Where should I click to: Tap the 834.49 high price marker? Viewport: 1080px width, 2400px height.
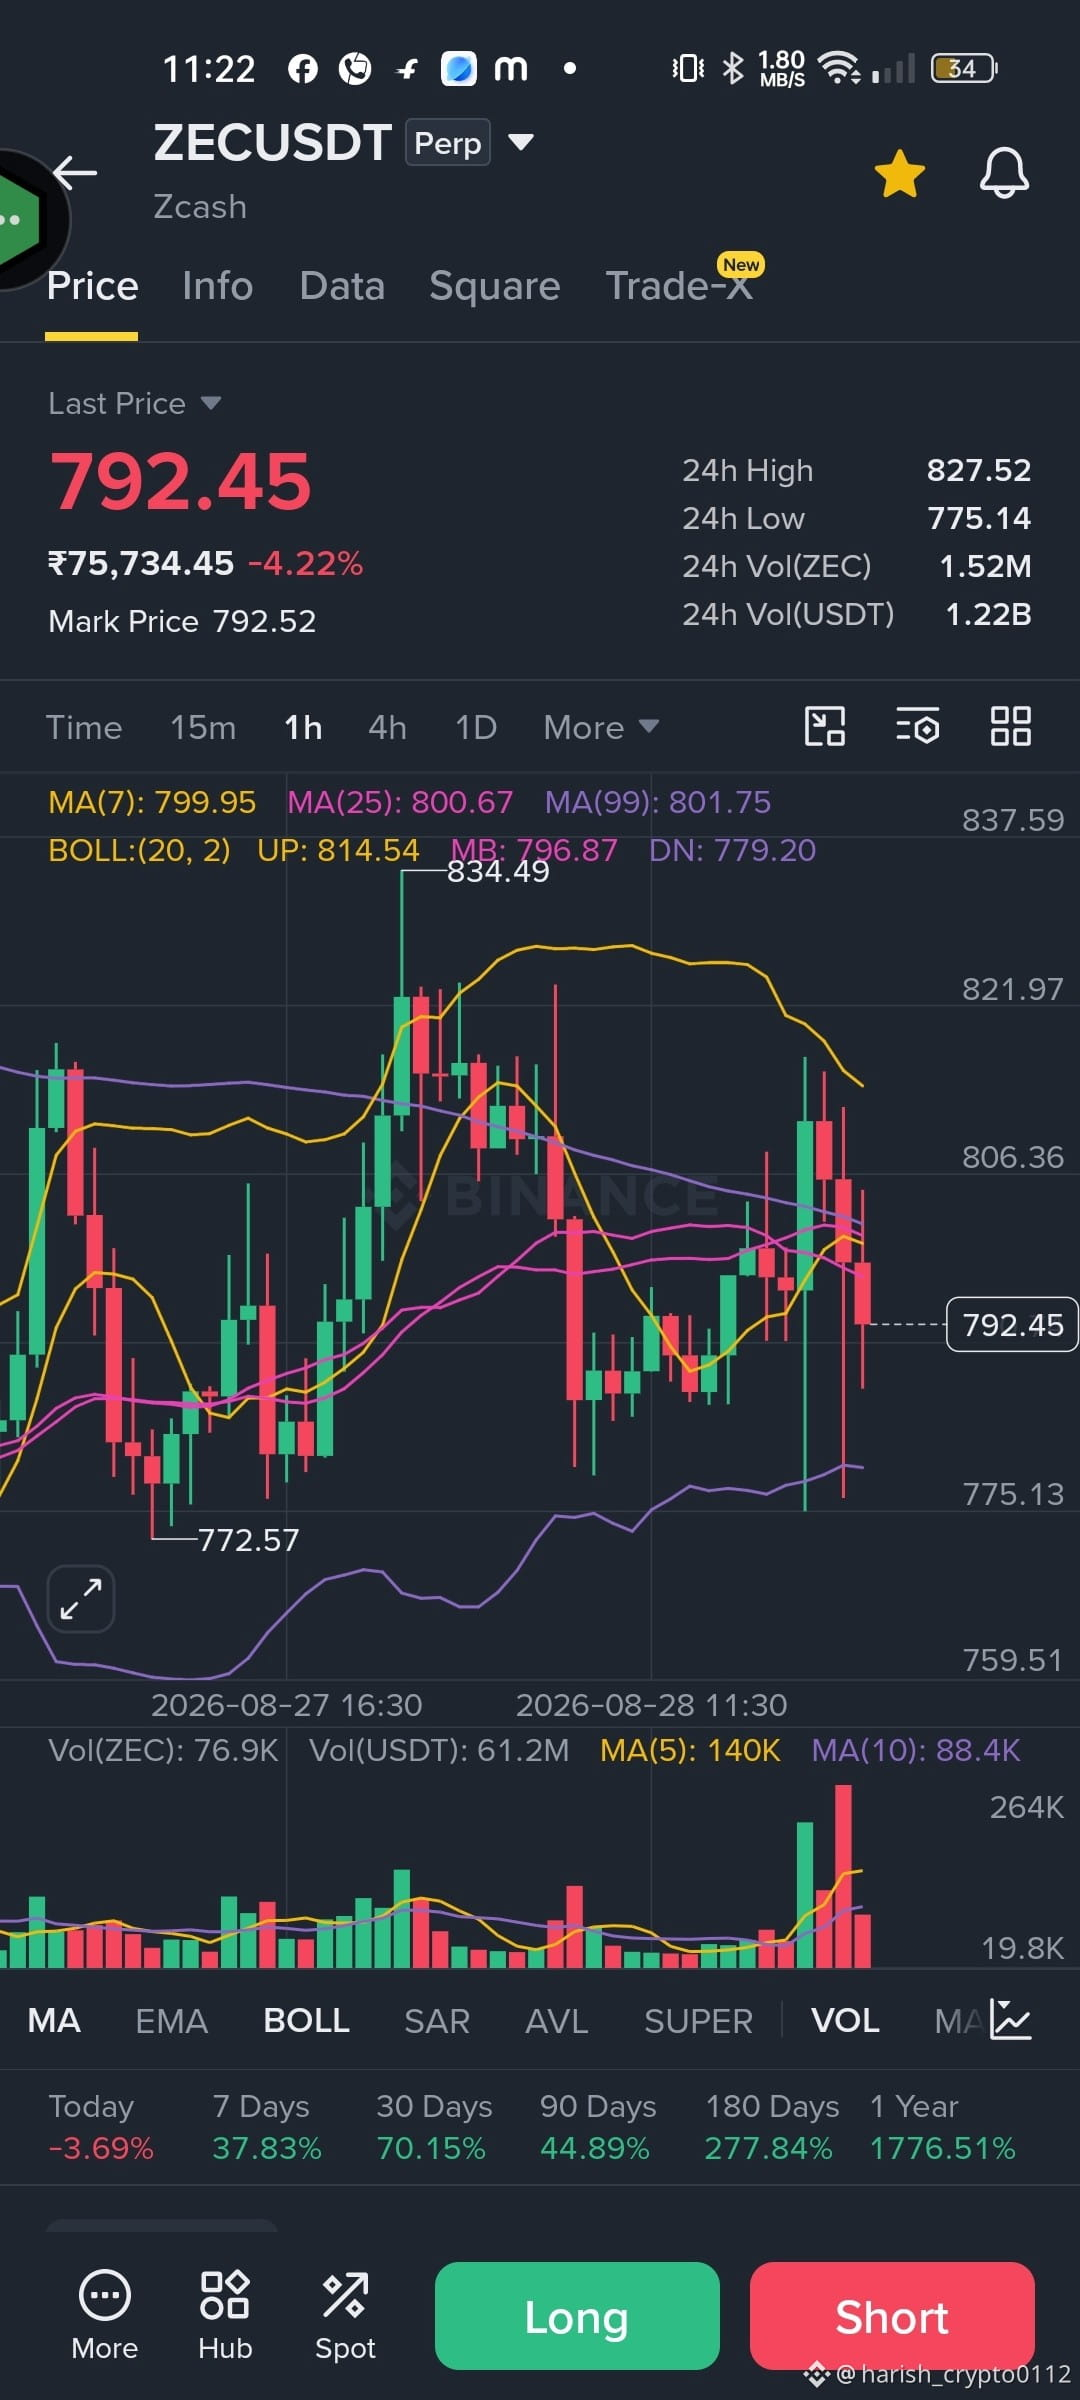[x=498, y=872]
